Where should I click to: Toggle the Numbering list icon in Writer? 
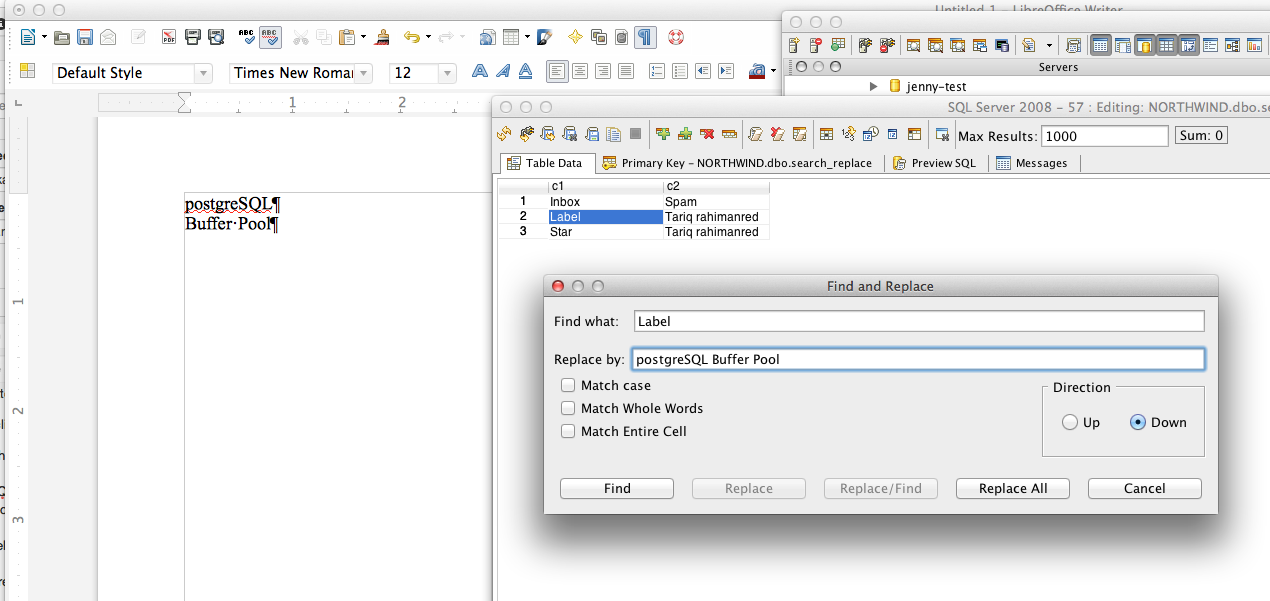click(x=658, y=72)
